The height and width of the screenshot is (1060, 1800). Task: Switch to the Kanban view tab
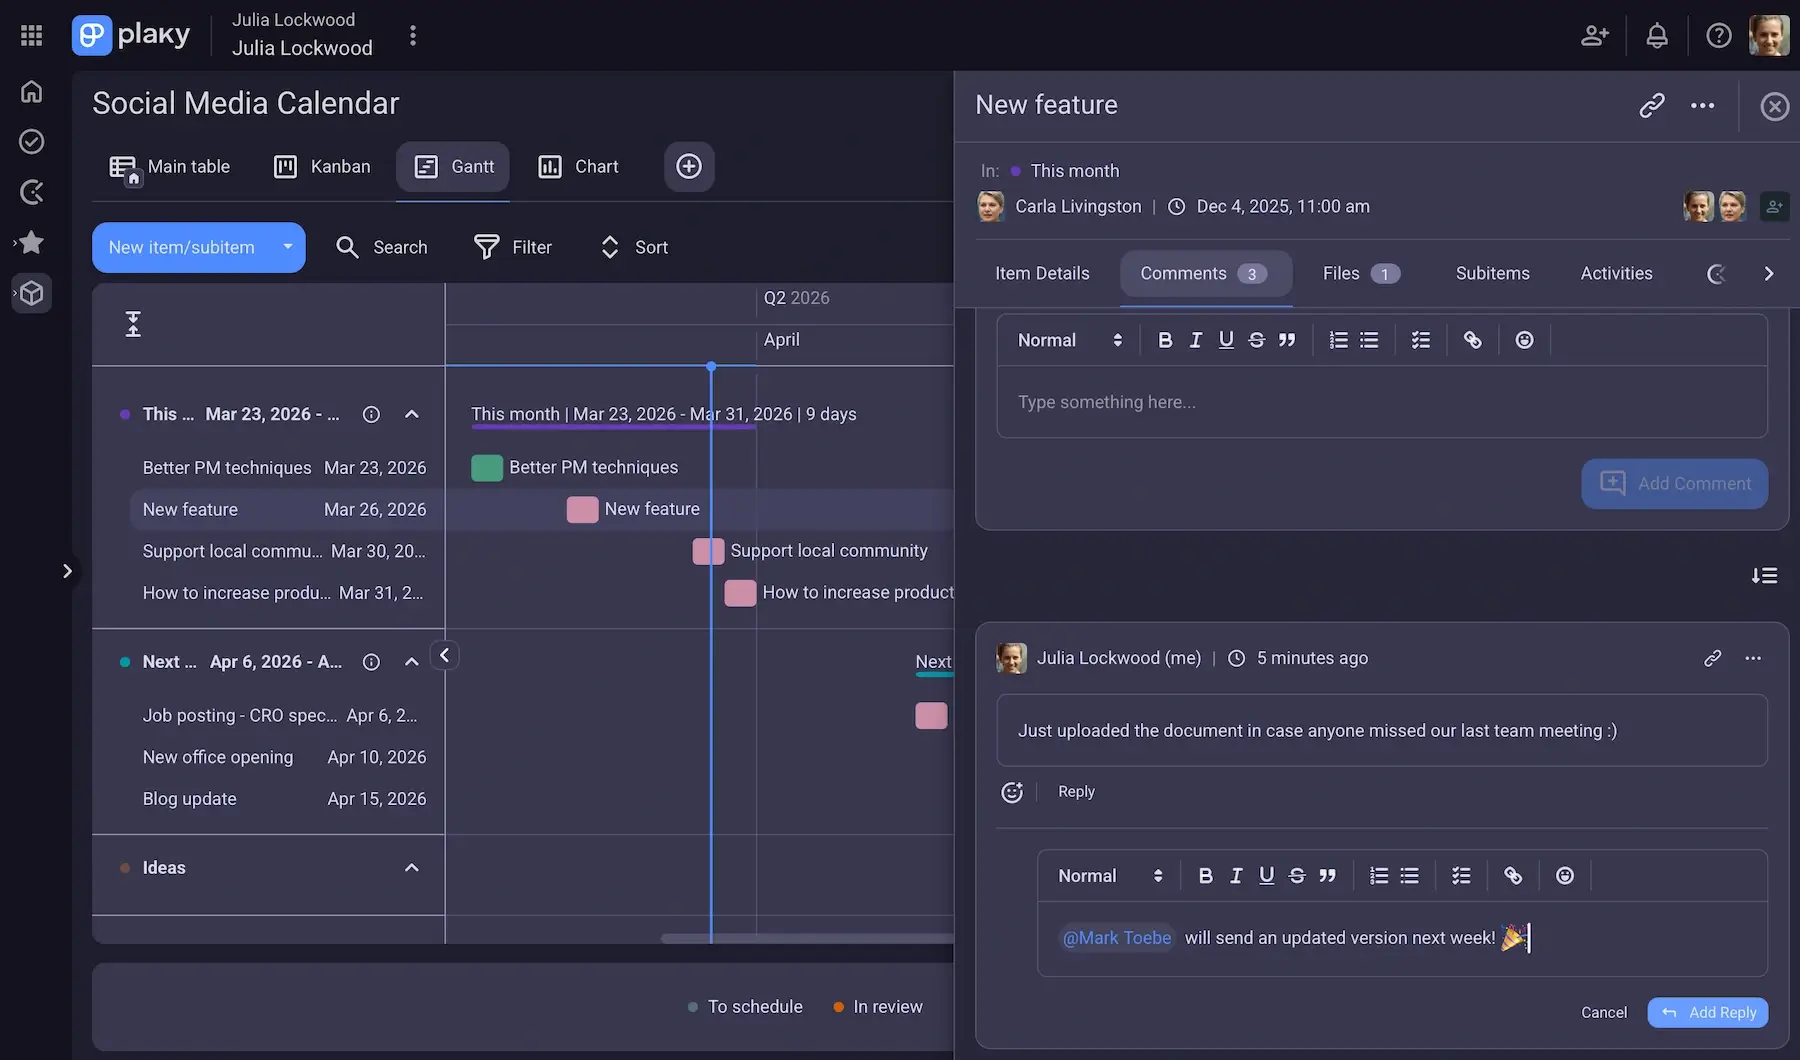pos(322,167)
